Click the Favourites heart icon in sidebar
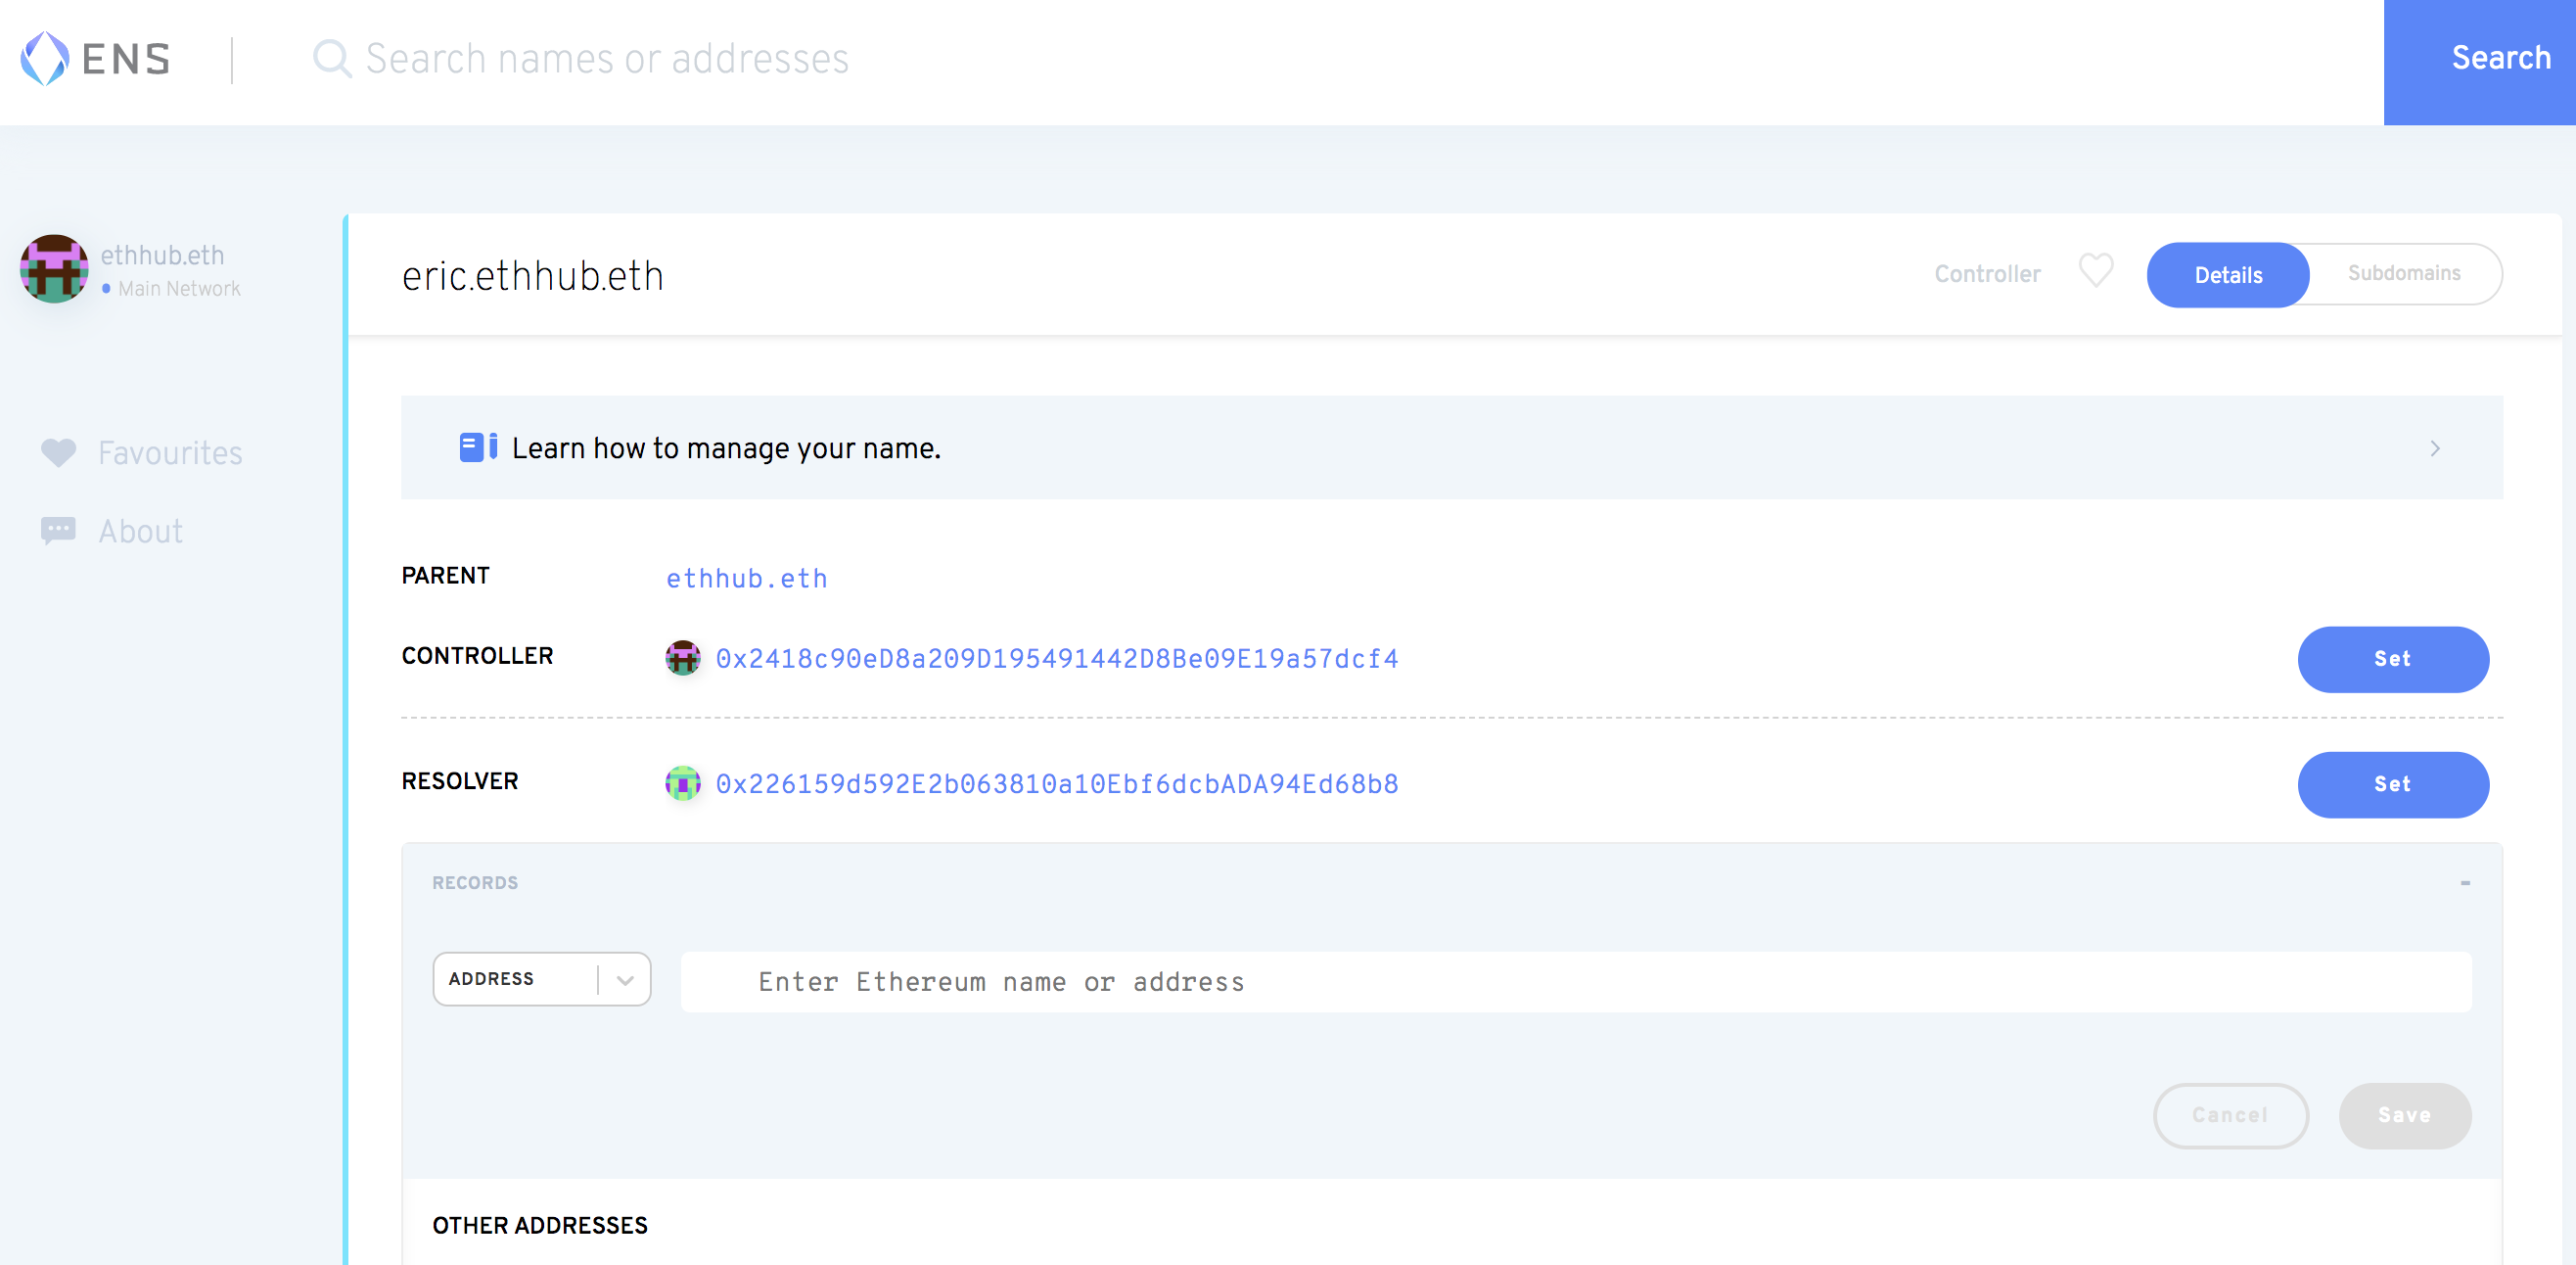2576x1265 pixels. point(58,453)
